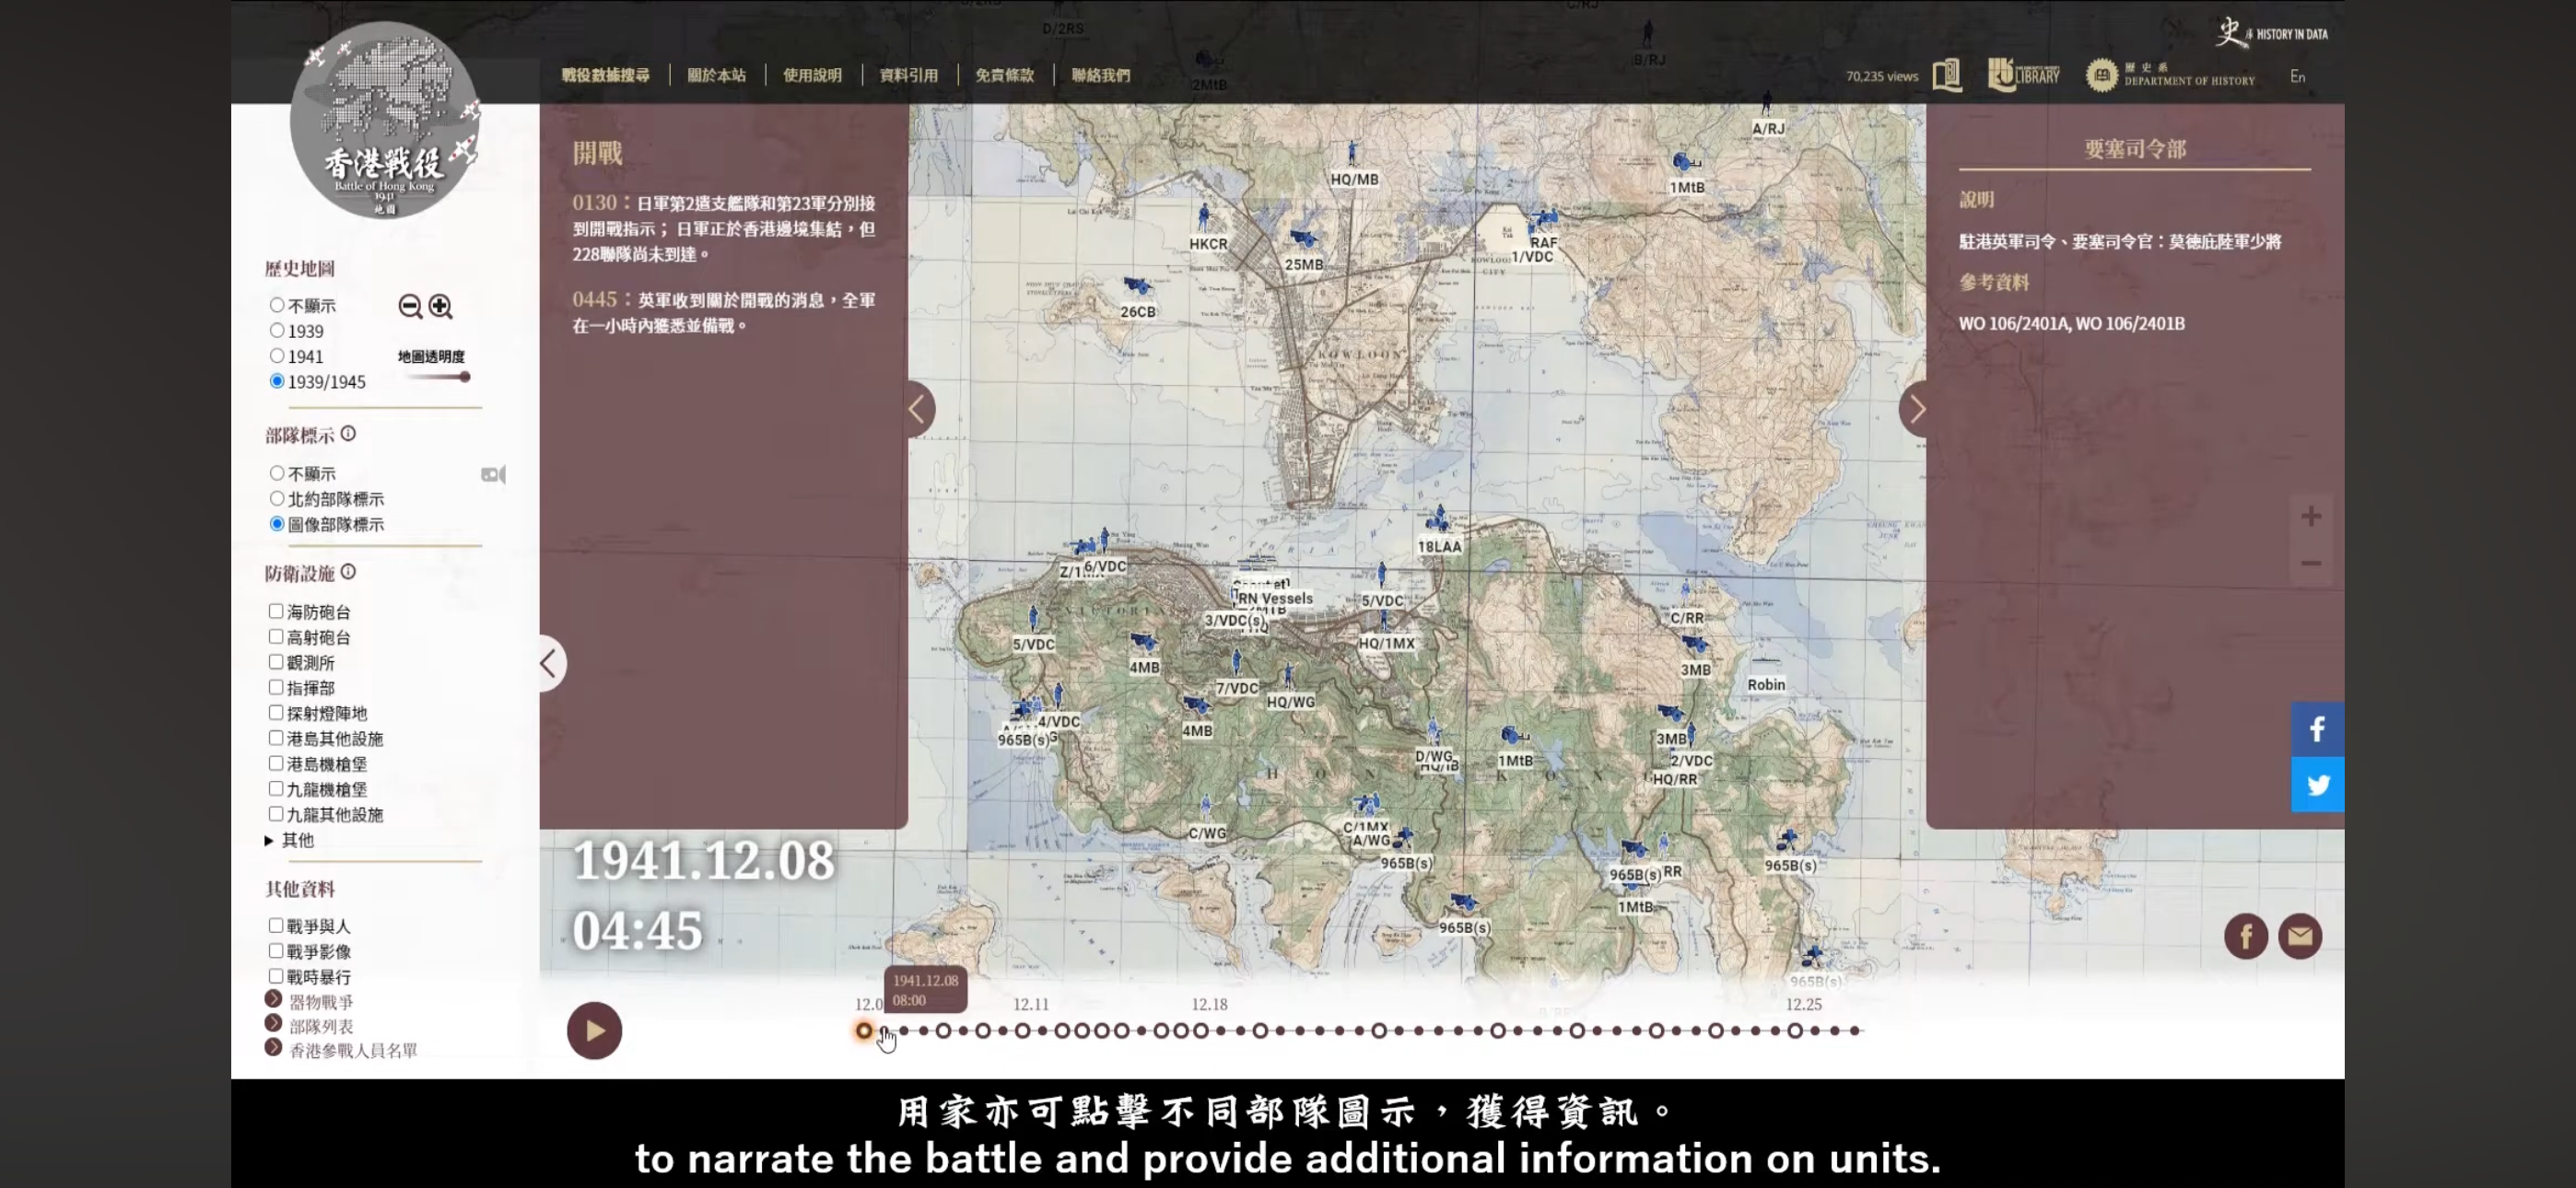Click the camera icon beside unit markers
This screenshot has width=2576, height=1188.
[x=493, y=474]
